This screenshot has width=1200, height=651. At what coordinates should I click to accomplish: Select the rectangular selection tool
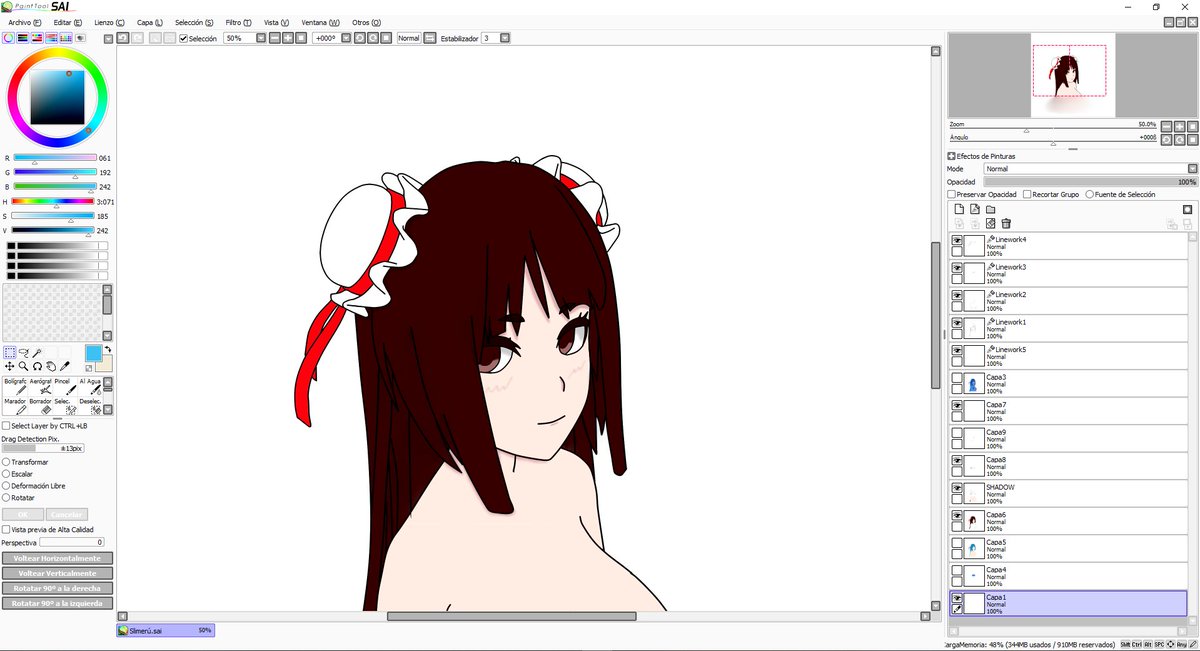click(x=10, y=352)
